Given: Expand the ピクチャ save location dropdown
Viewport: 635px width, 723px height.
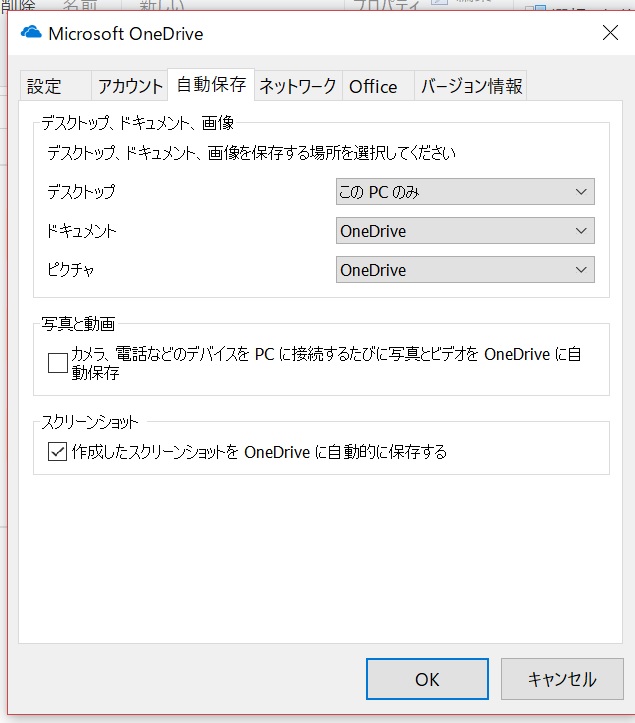Looking at the screenshot, I should [465, 270].
